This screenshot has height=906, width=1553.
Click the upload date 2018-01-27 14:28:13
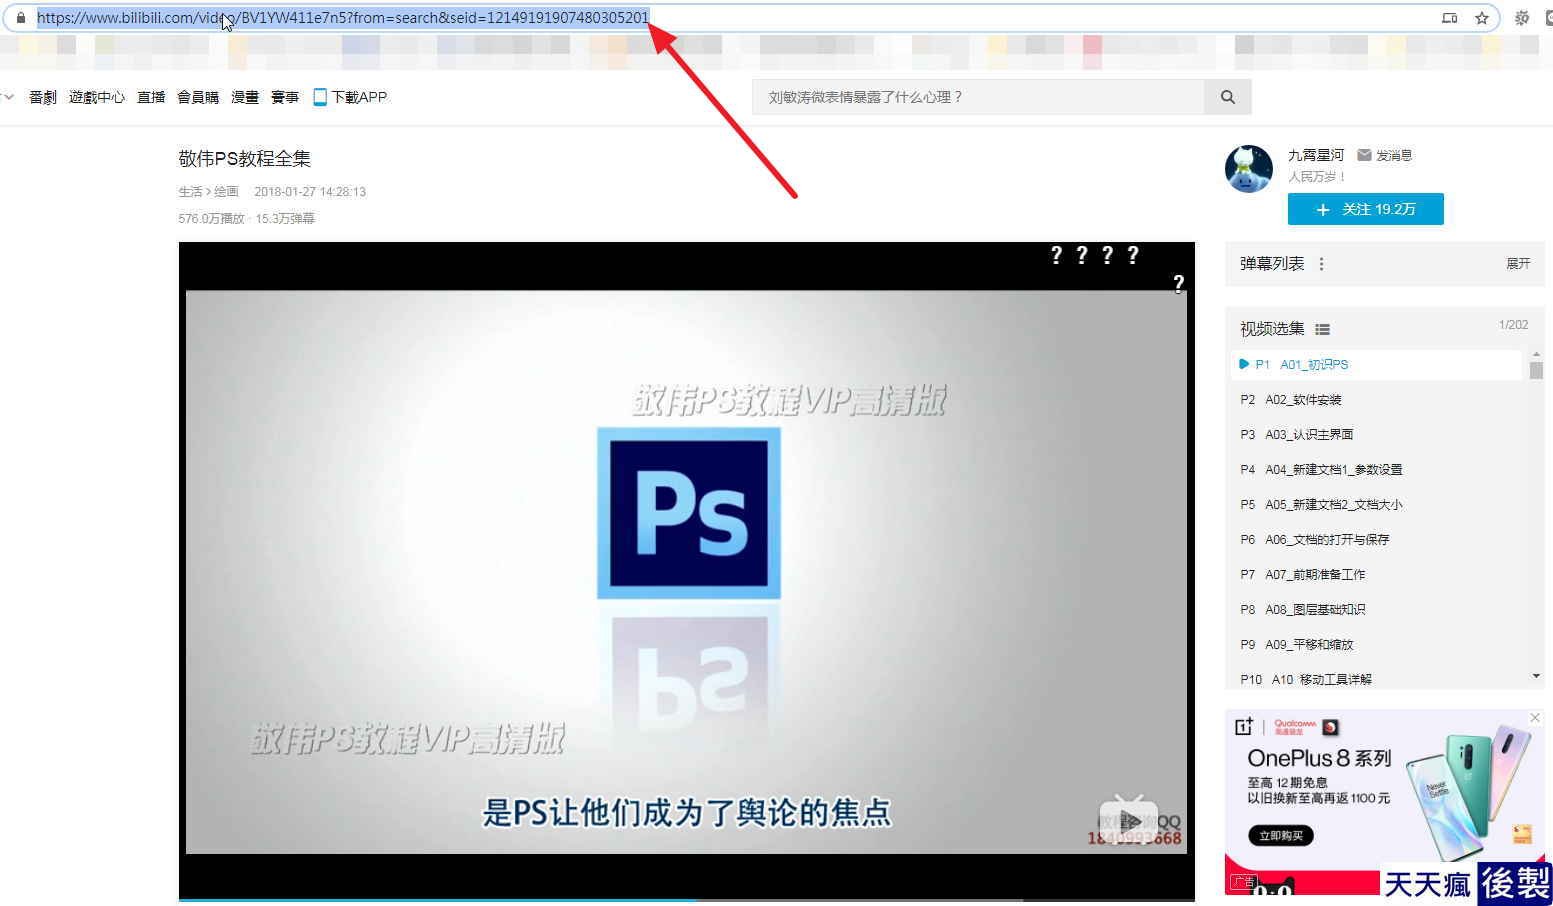(310, 191)
